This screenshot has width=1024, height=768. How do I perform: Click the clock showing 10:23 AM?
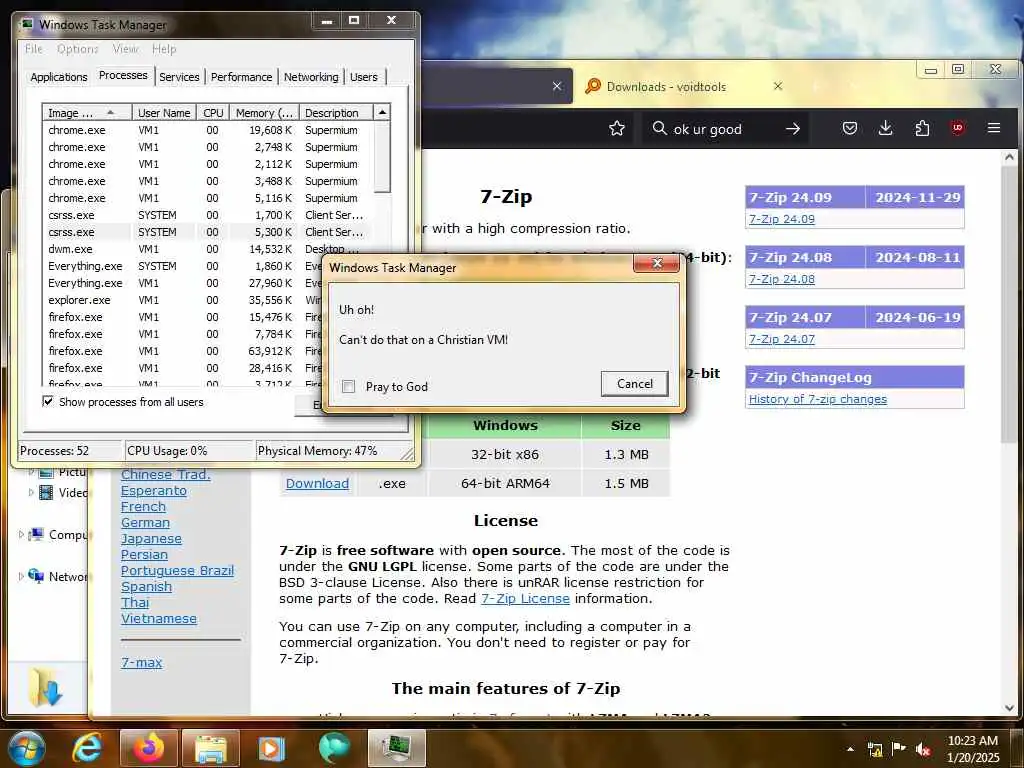pyautogui.click(x=972, y=741)
